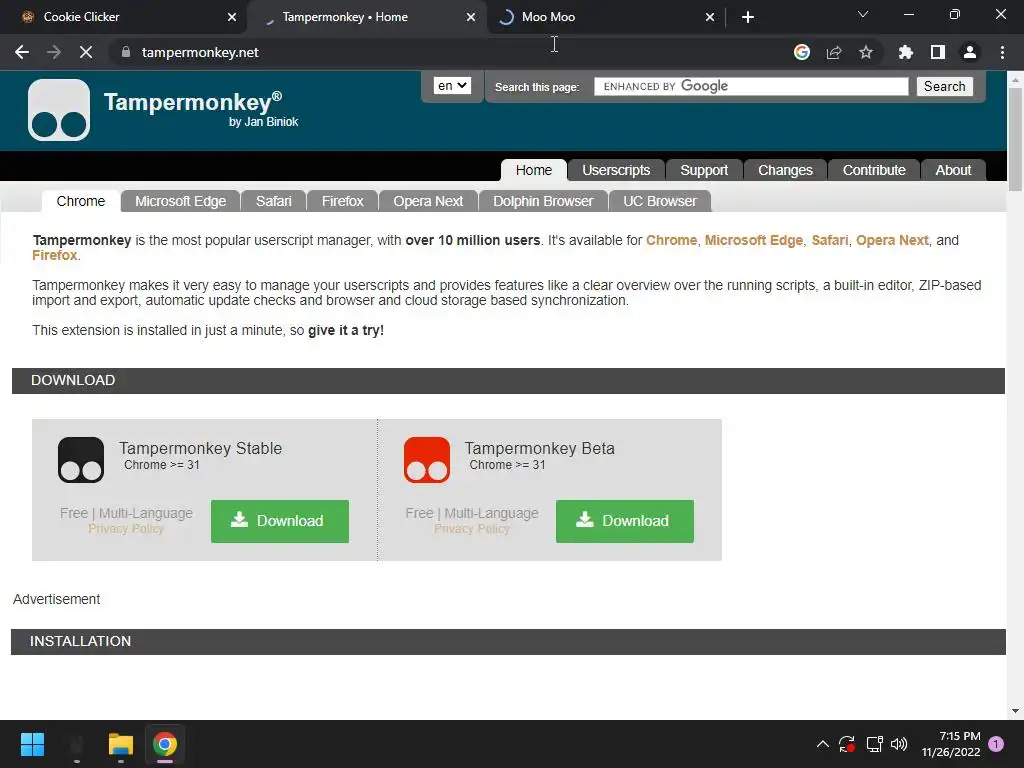Follow the Opera Next link in the intro text
1024x768 pixels.
(892, 240)
